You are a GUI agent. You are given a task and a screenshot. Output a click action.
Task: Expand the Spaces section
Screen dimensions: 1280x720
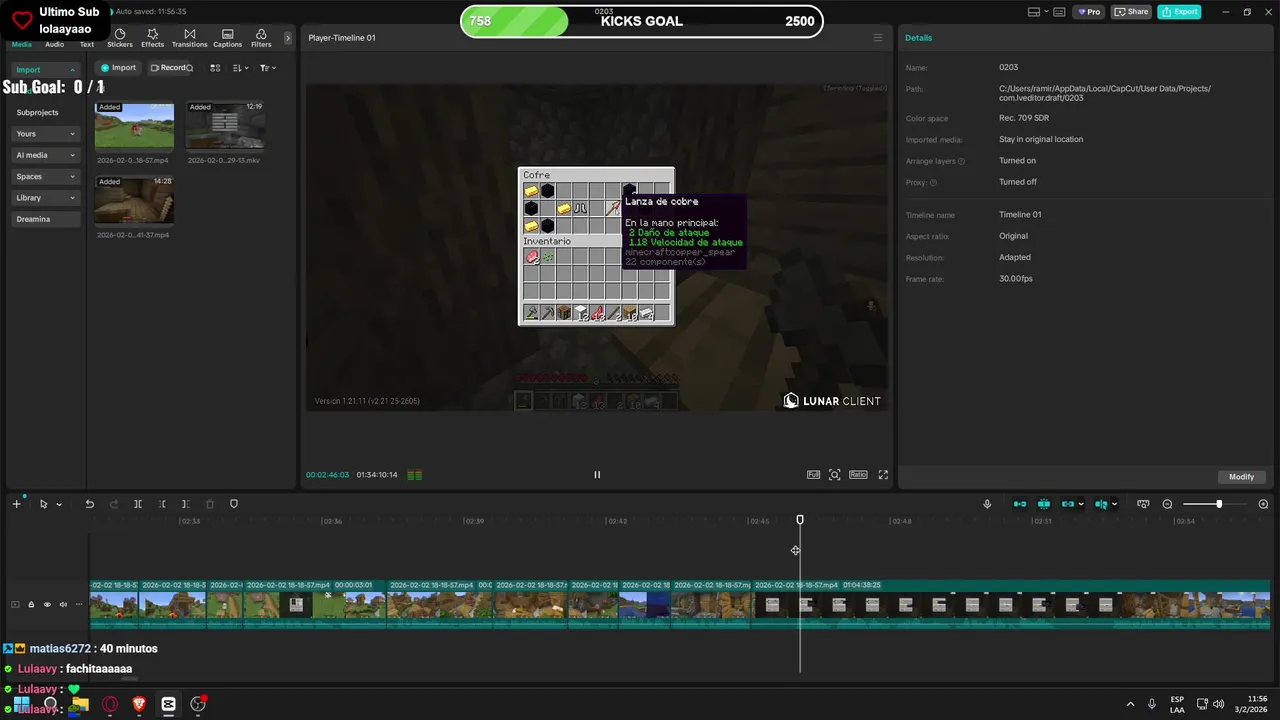[x=45, y=176]
